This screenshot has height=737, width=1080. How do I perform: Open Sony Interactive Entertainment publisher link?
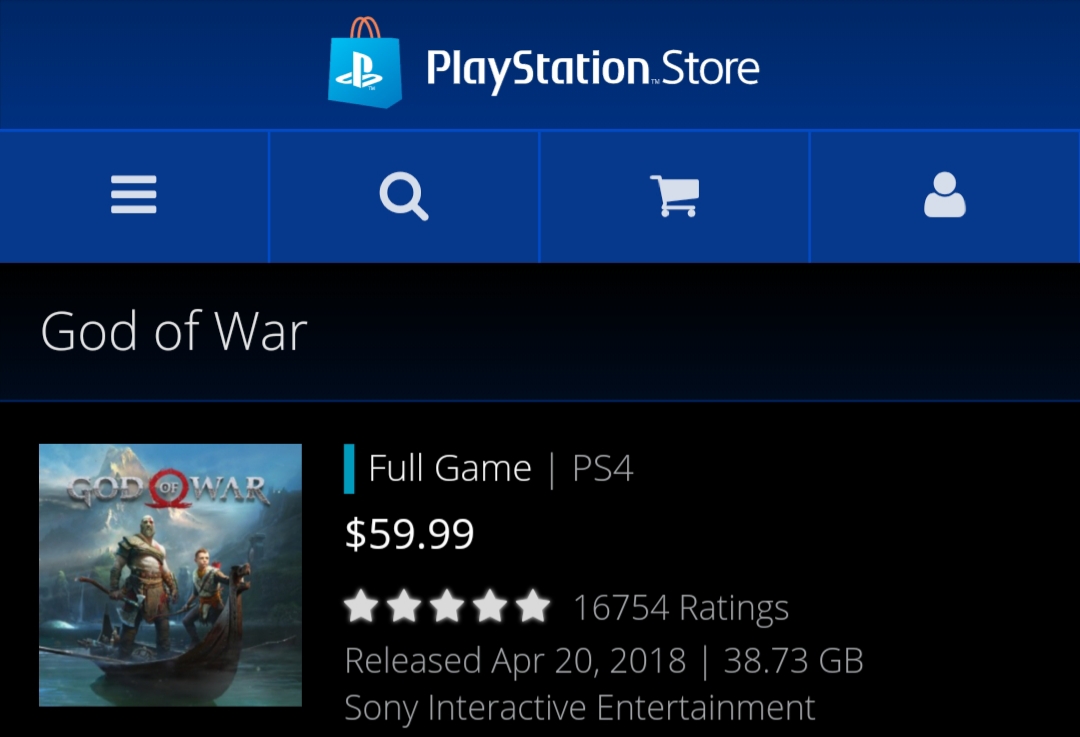579,708
